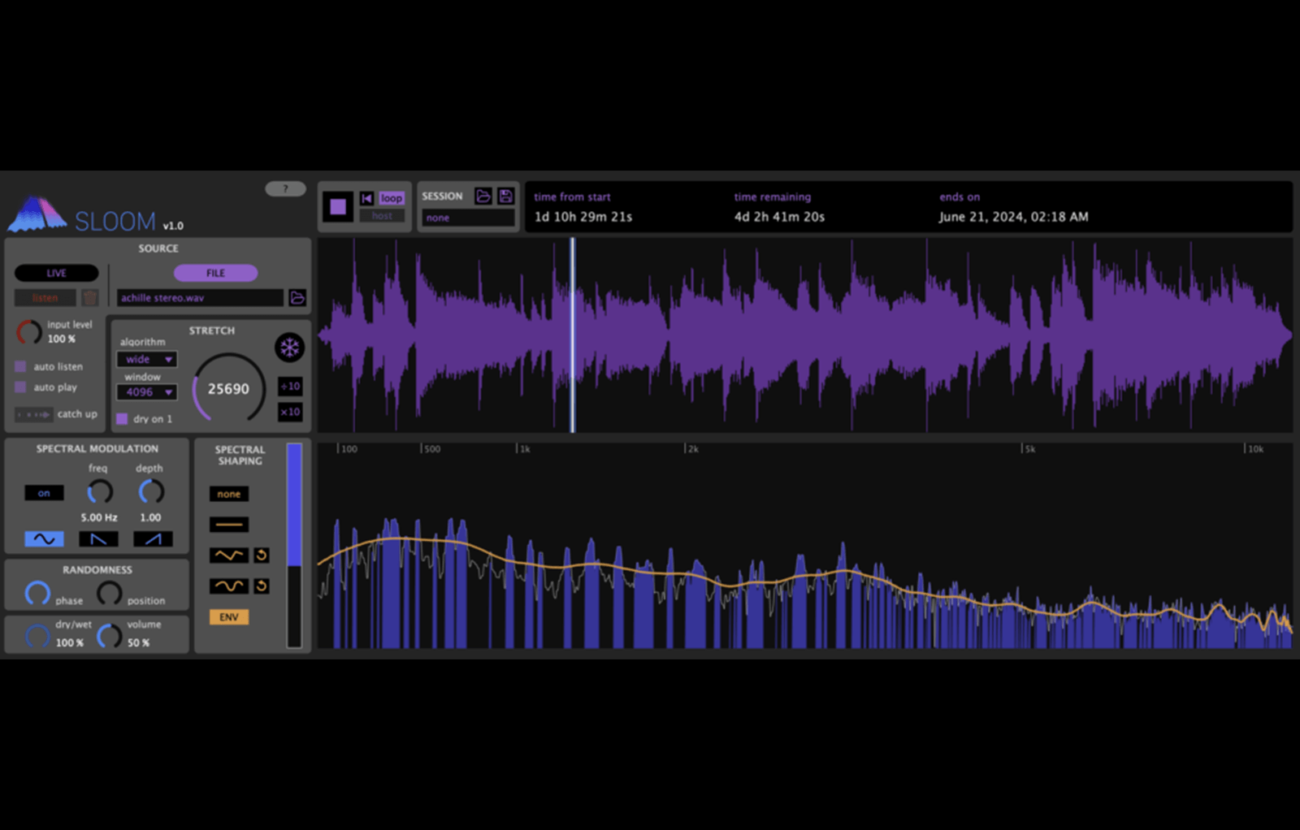Click the rewind to start icon
1300x830 pixels.
tap(367, 199)
